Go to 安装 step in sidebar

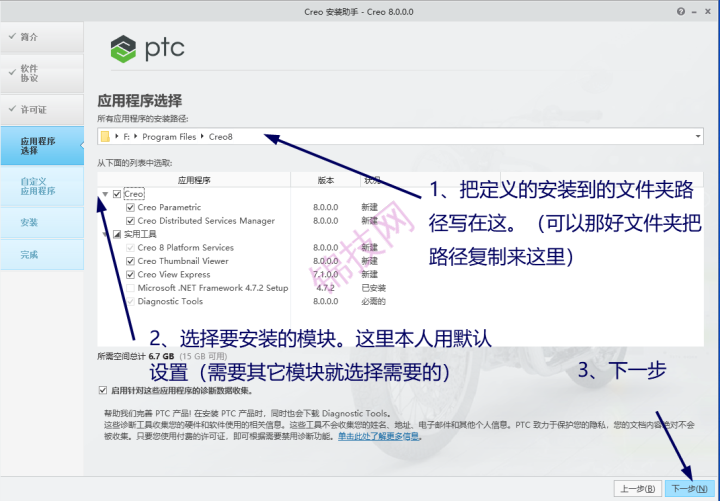pyautogui.click(x=42, y=223)
